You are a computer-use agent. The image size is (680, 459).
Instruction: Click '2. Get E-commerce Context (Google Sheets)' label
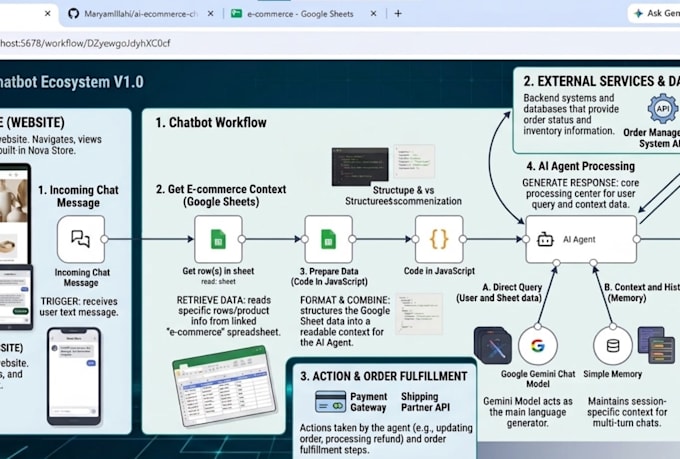pyautogui.click(x=221, y=196)
